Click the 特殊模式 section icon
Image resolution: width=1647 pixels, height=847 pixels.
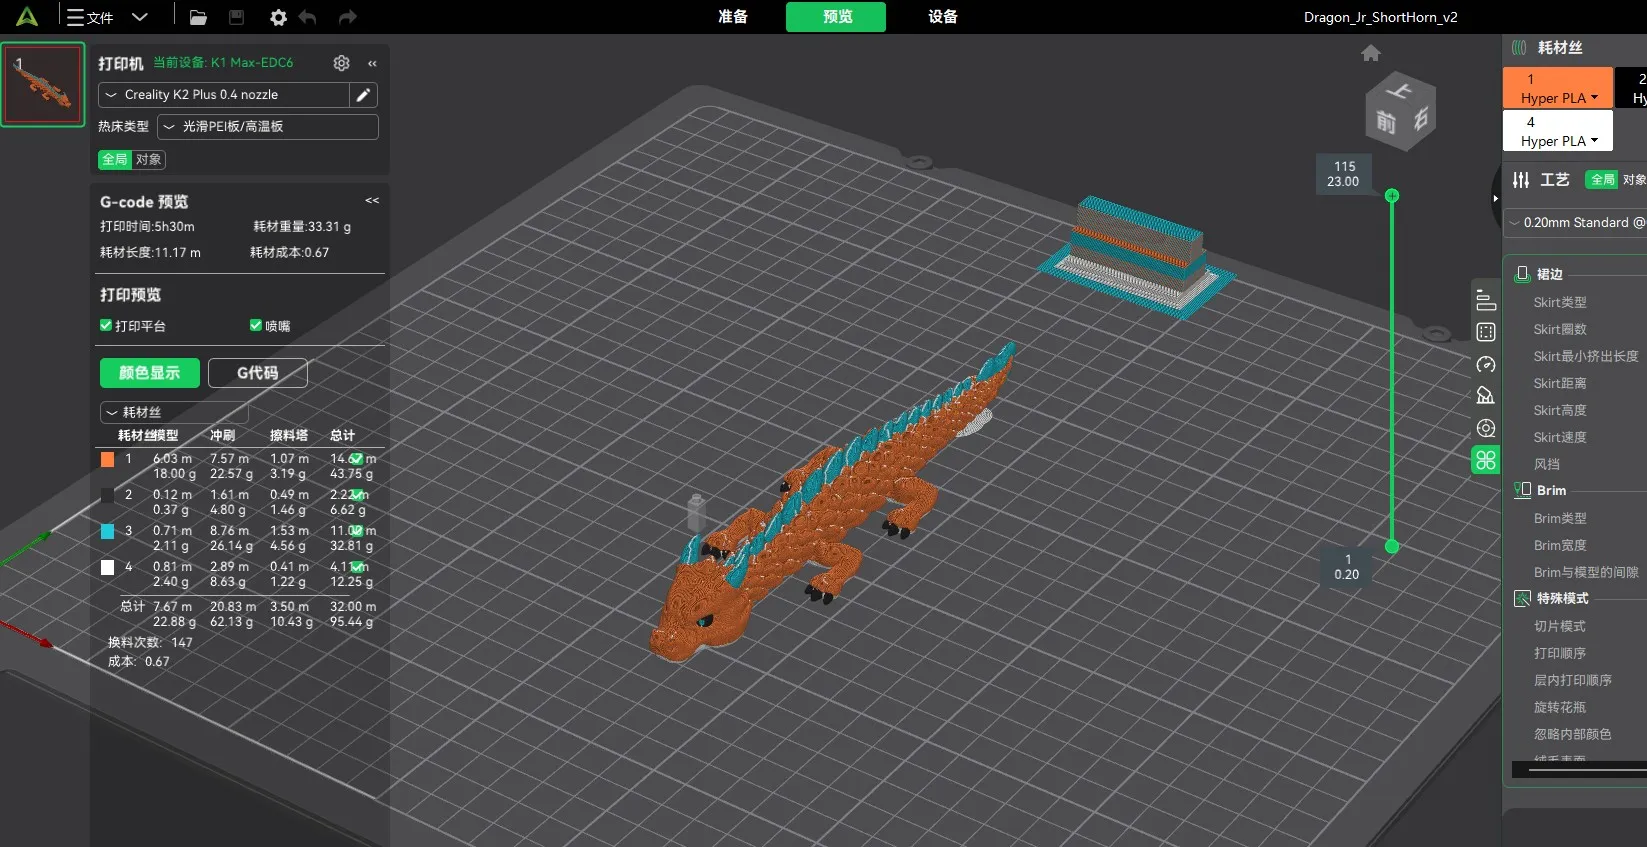[1522, 598]
